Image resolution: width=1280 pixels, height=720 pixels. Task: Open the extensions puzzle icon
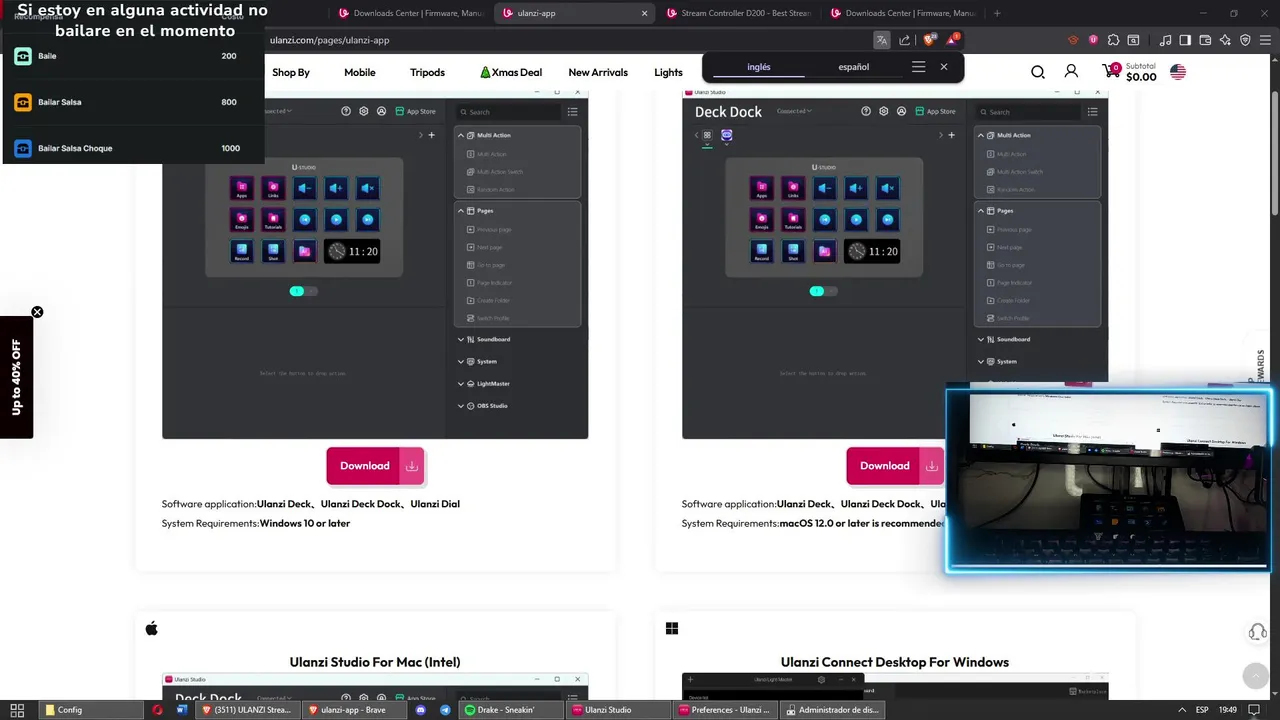tap(1112, 40)
